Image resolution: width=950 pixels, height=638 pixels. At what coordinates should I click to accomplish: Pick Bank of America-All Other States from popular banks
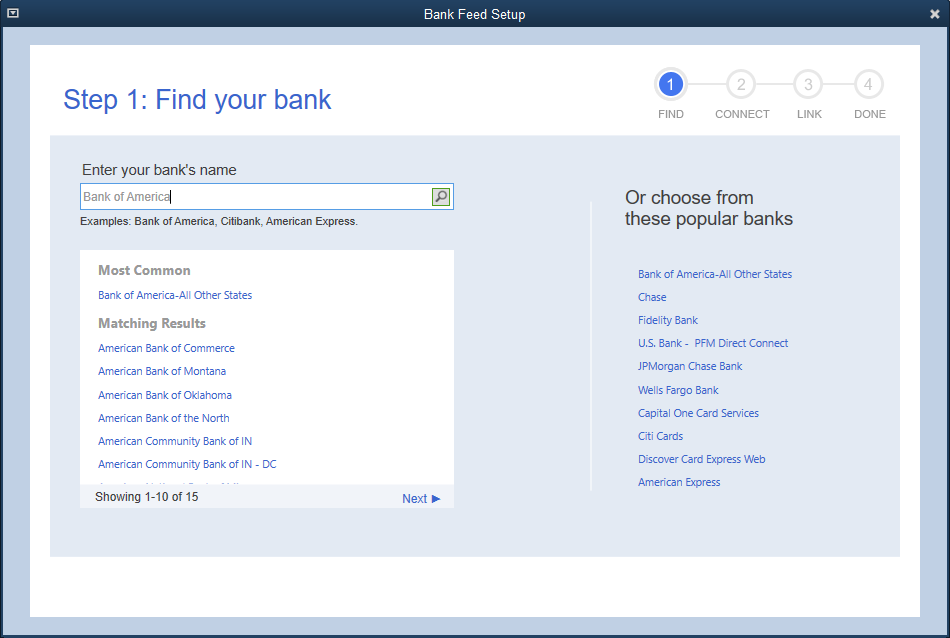coord(715,274)
